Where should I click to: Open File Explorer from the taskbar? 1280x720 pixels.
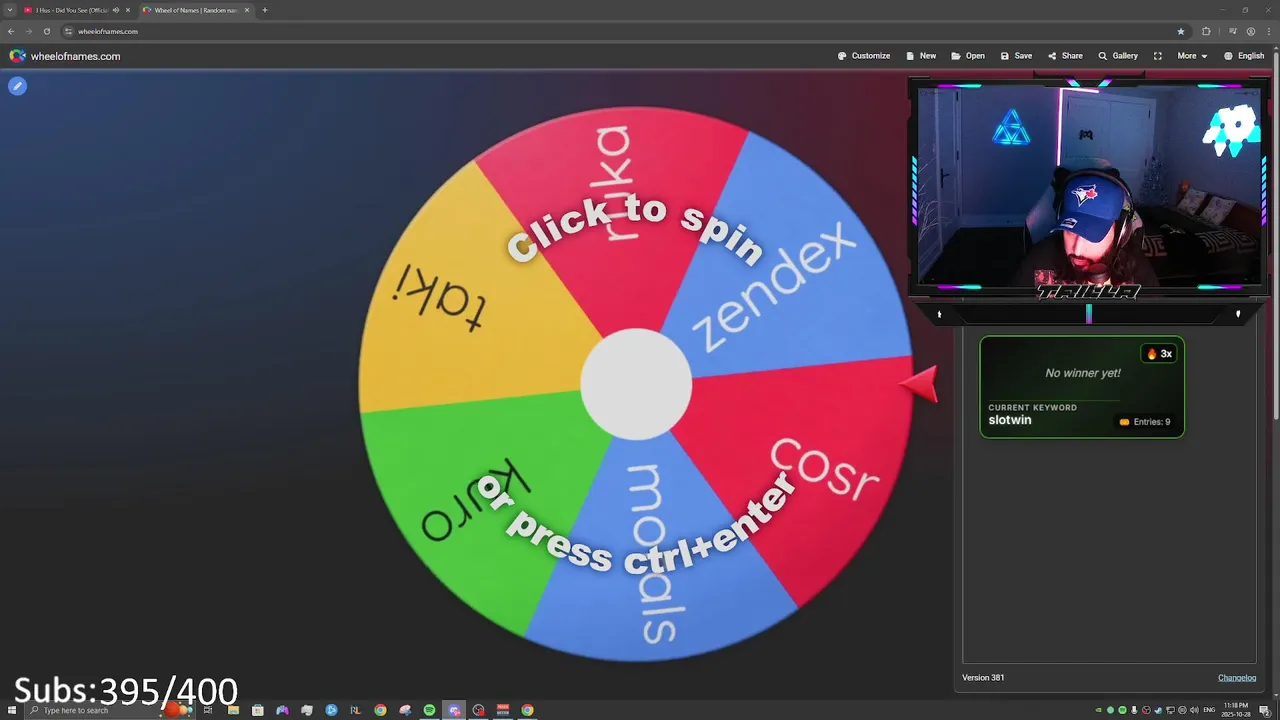(233, 710)
